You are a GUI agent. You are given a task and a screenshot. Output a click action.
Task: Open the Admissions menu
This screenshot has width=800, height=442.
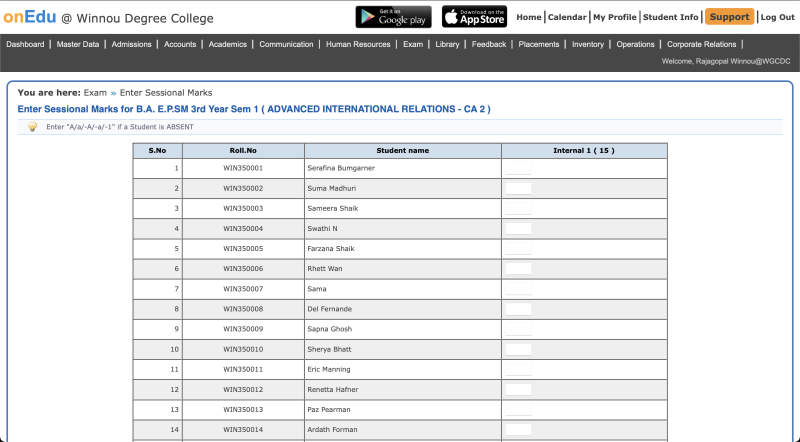coord(131,44)
